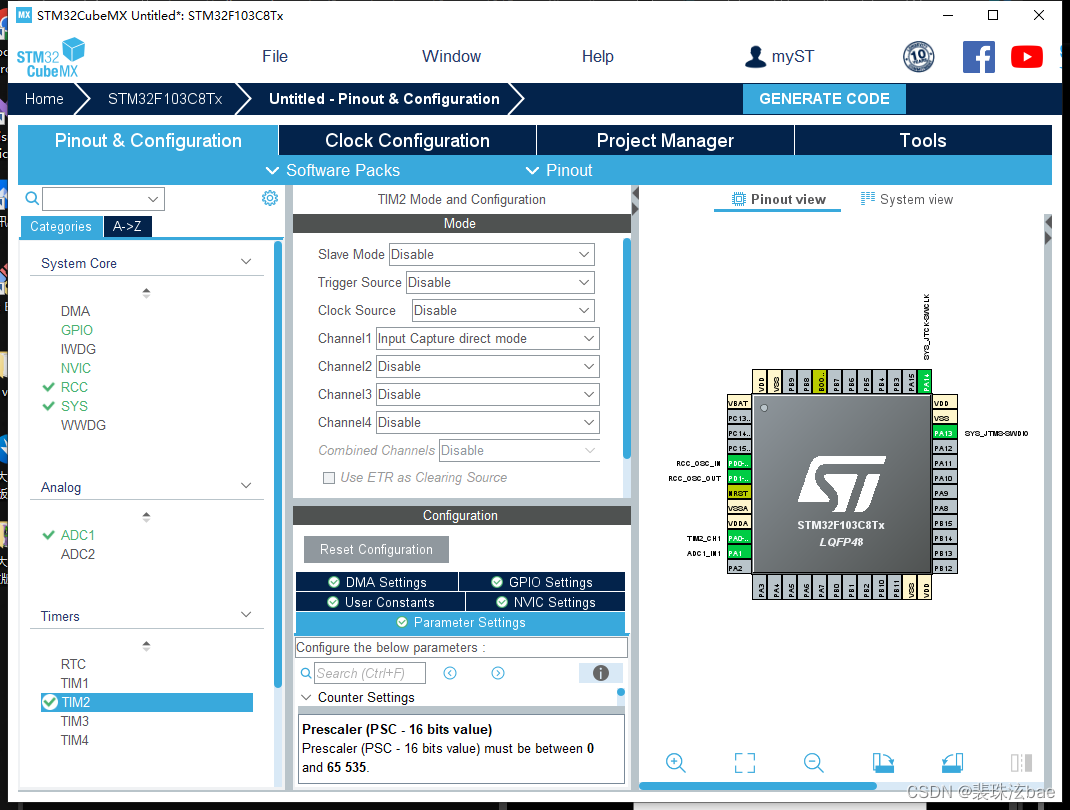Image resolution: width=1070 pixels, height=810 pixels.
Task: Select the green PA13 pin on chip
Action: (x=944, y=433)
